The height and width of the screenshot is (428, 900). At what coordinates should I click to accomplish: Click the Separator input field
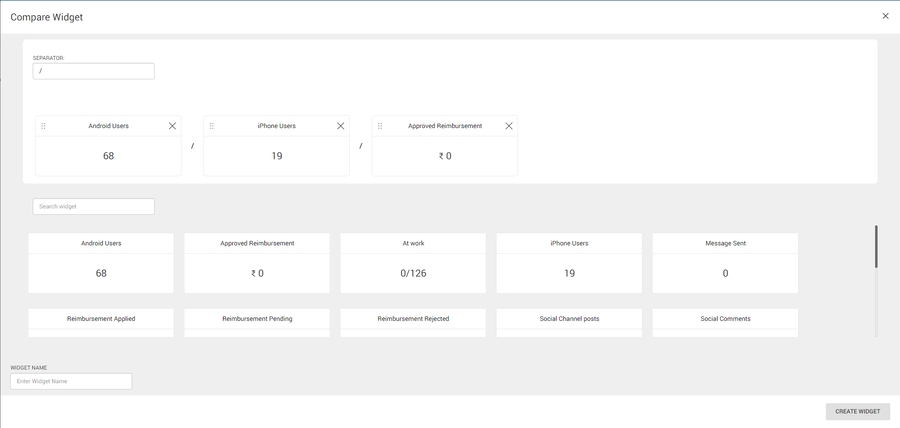click(x=93, y=71)
